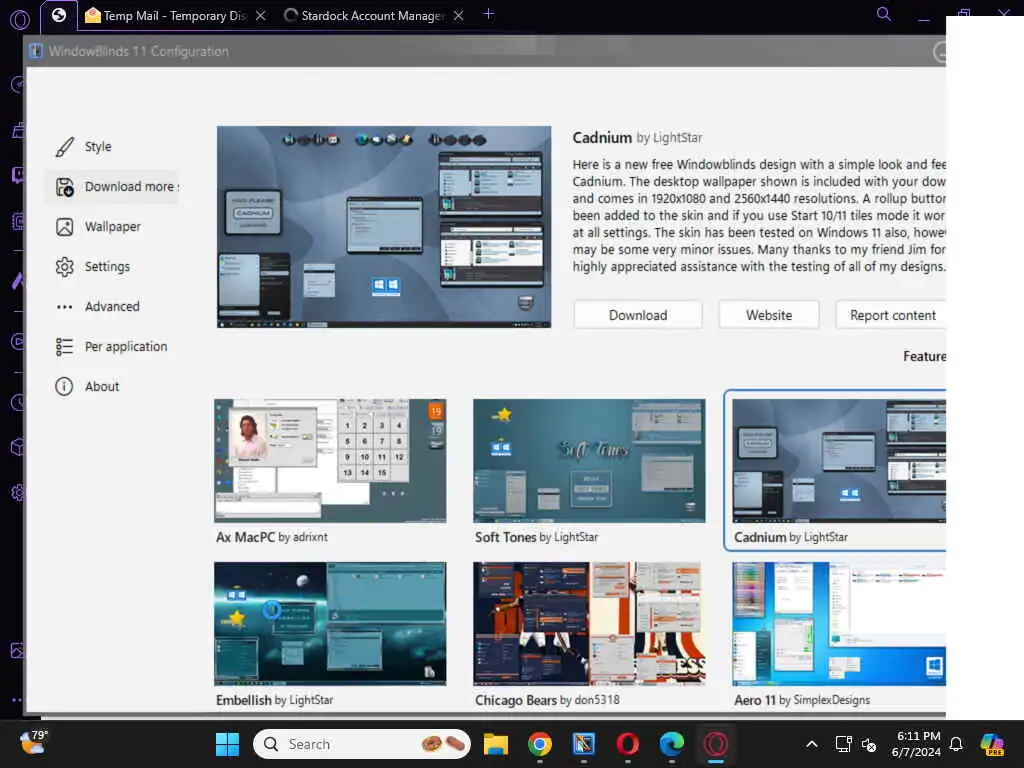Click the Advanced three-dots icon
Image resolution: width=1024 pixels, height=768 pixels.
tap(65, 306)
